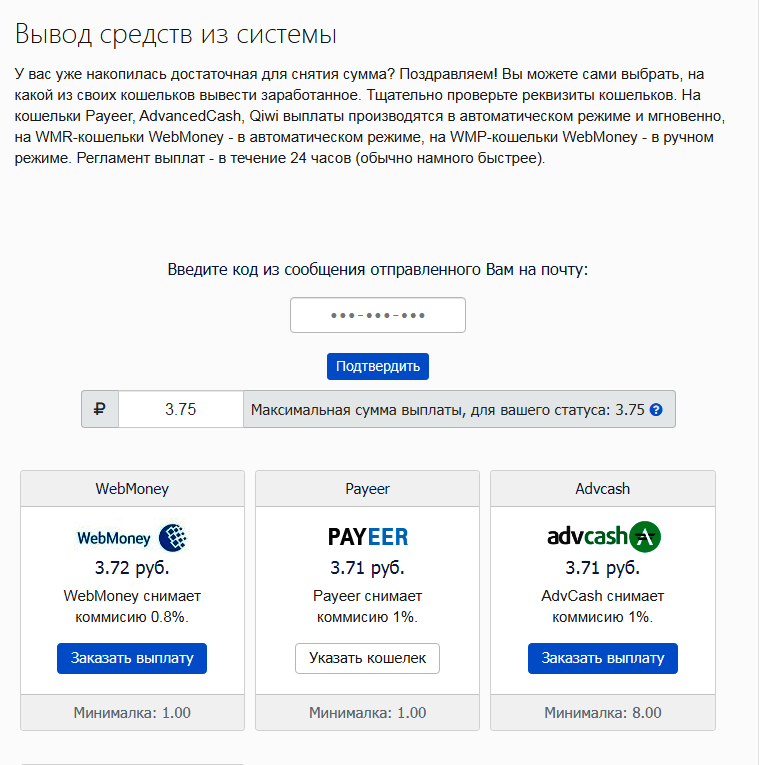Image resolution: width=760 pixels, height=765 pixels.
Task: Click the PAYEER logo image
Action: [368, 537]
